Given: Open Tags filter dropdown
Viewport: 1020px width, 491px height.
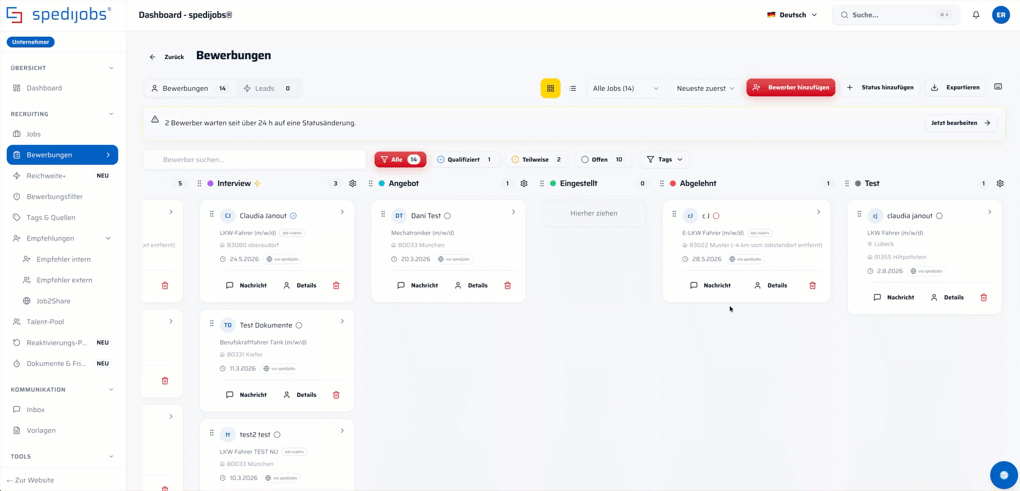Looking at the screenshot, I should [665, 159].
